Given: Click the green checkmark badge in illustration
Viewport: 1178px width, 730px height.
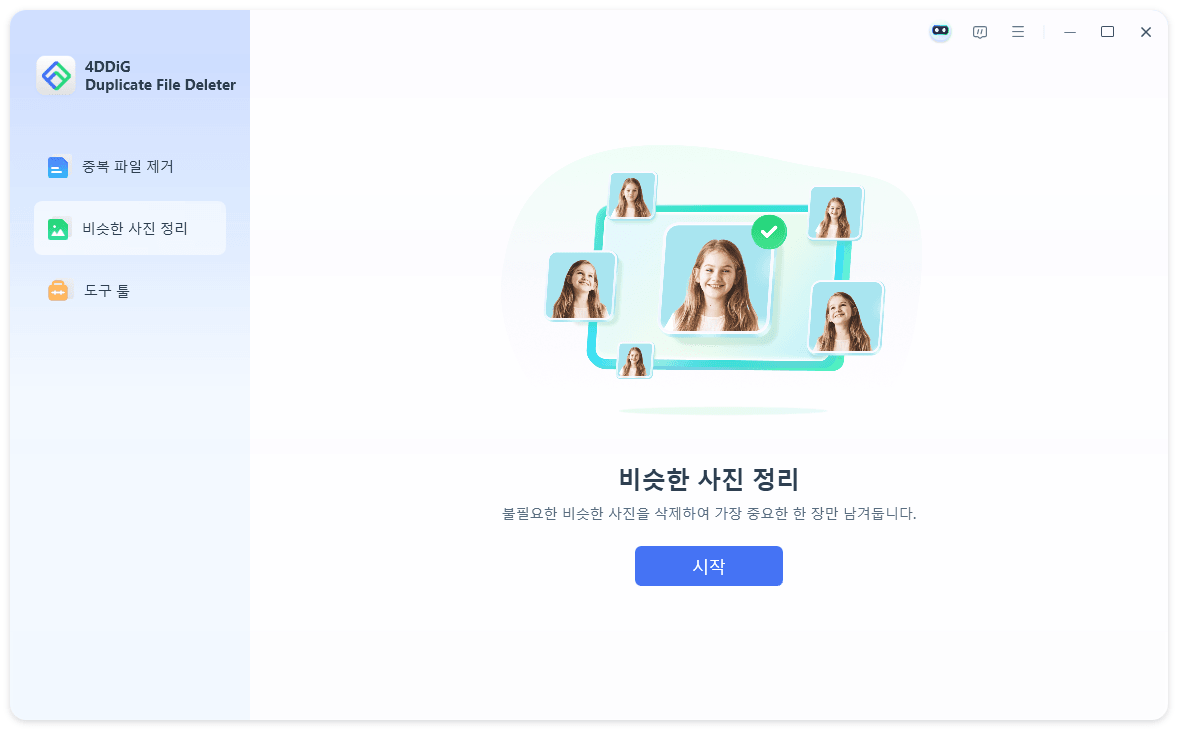Looking at the screenshot, I should coord(769,232).
